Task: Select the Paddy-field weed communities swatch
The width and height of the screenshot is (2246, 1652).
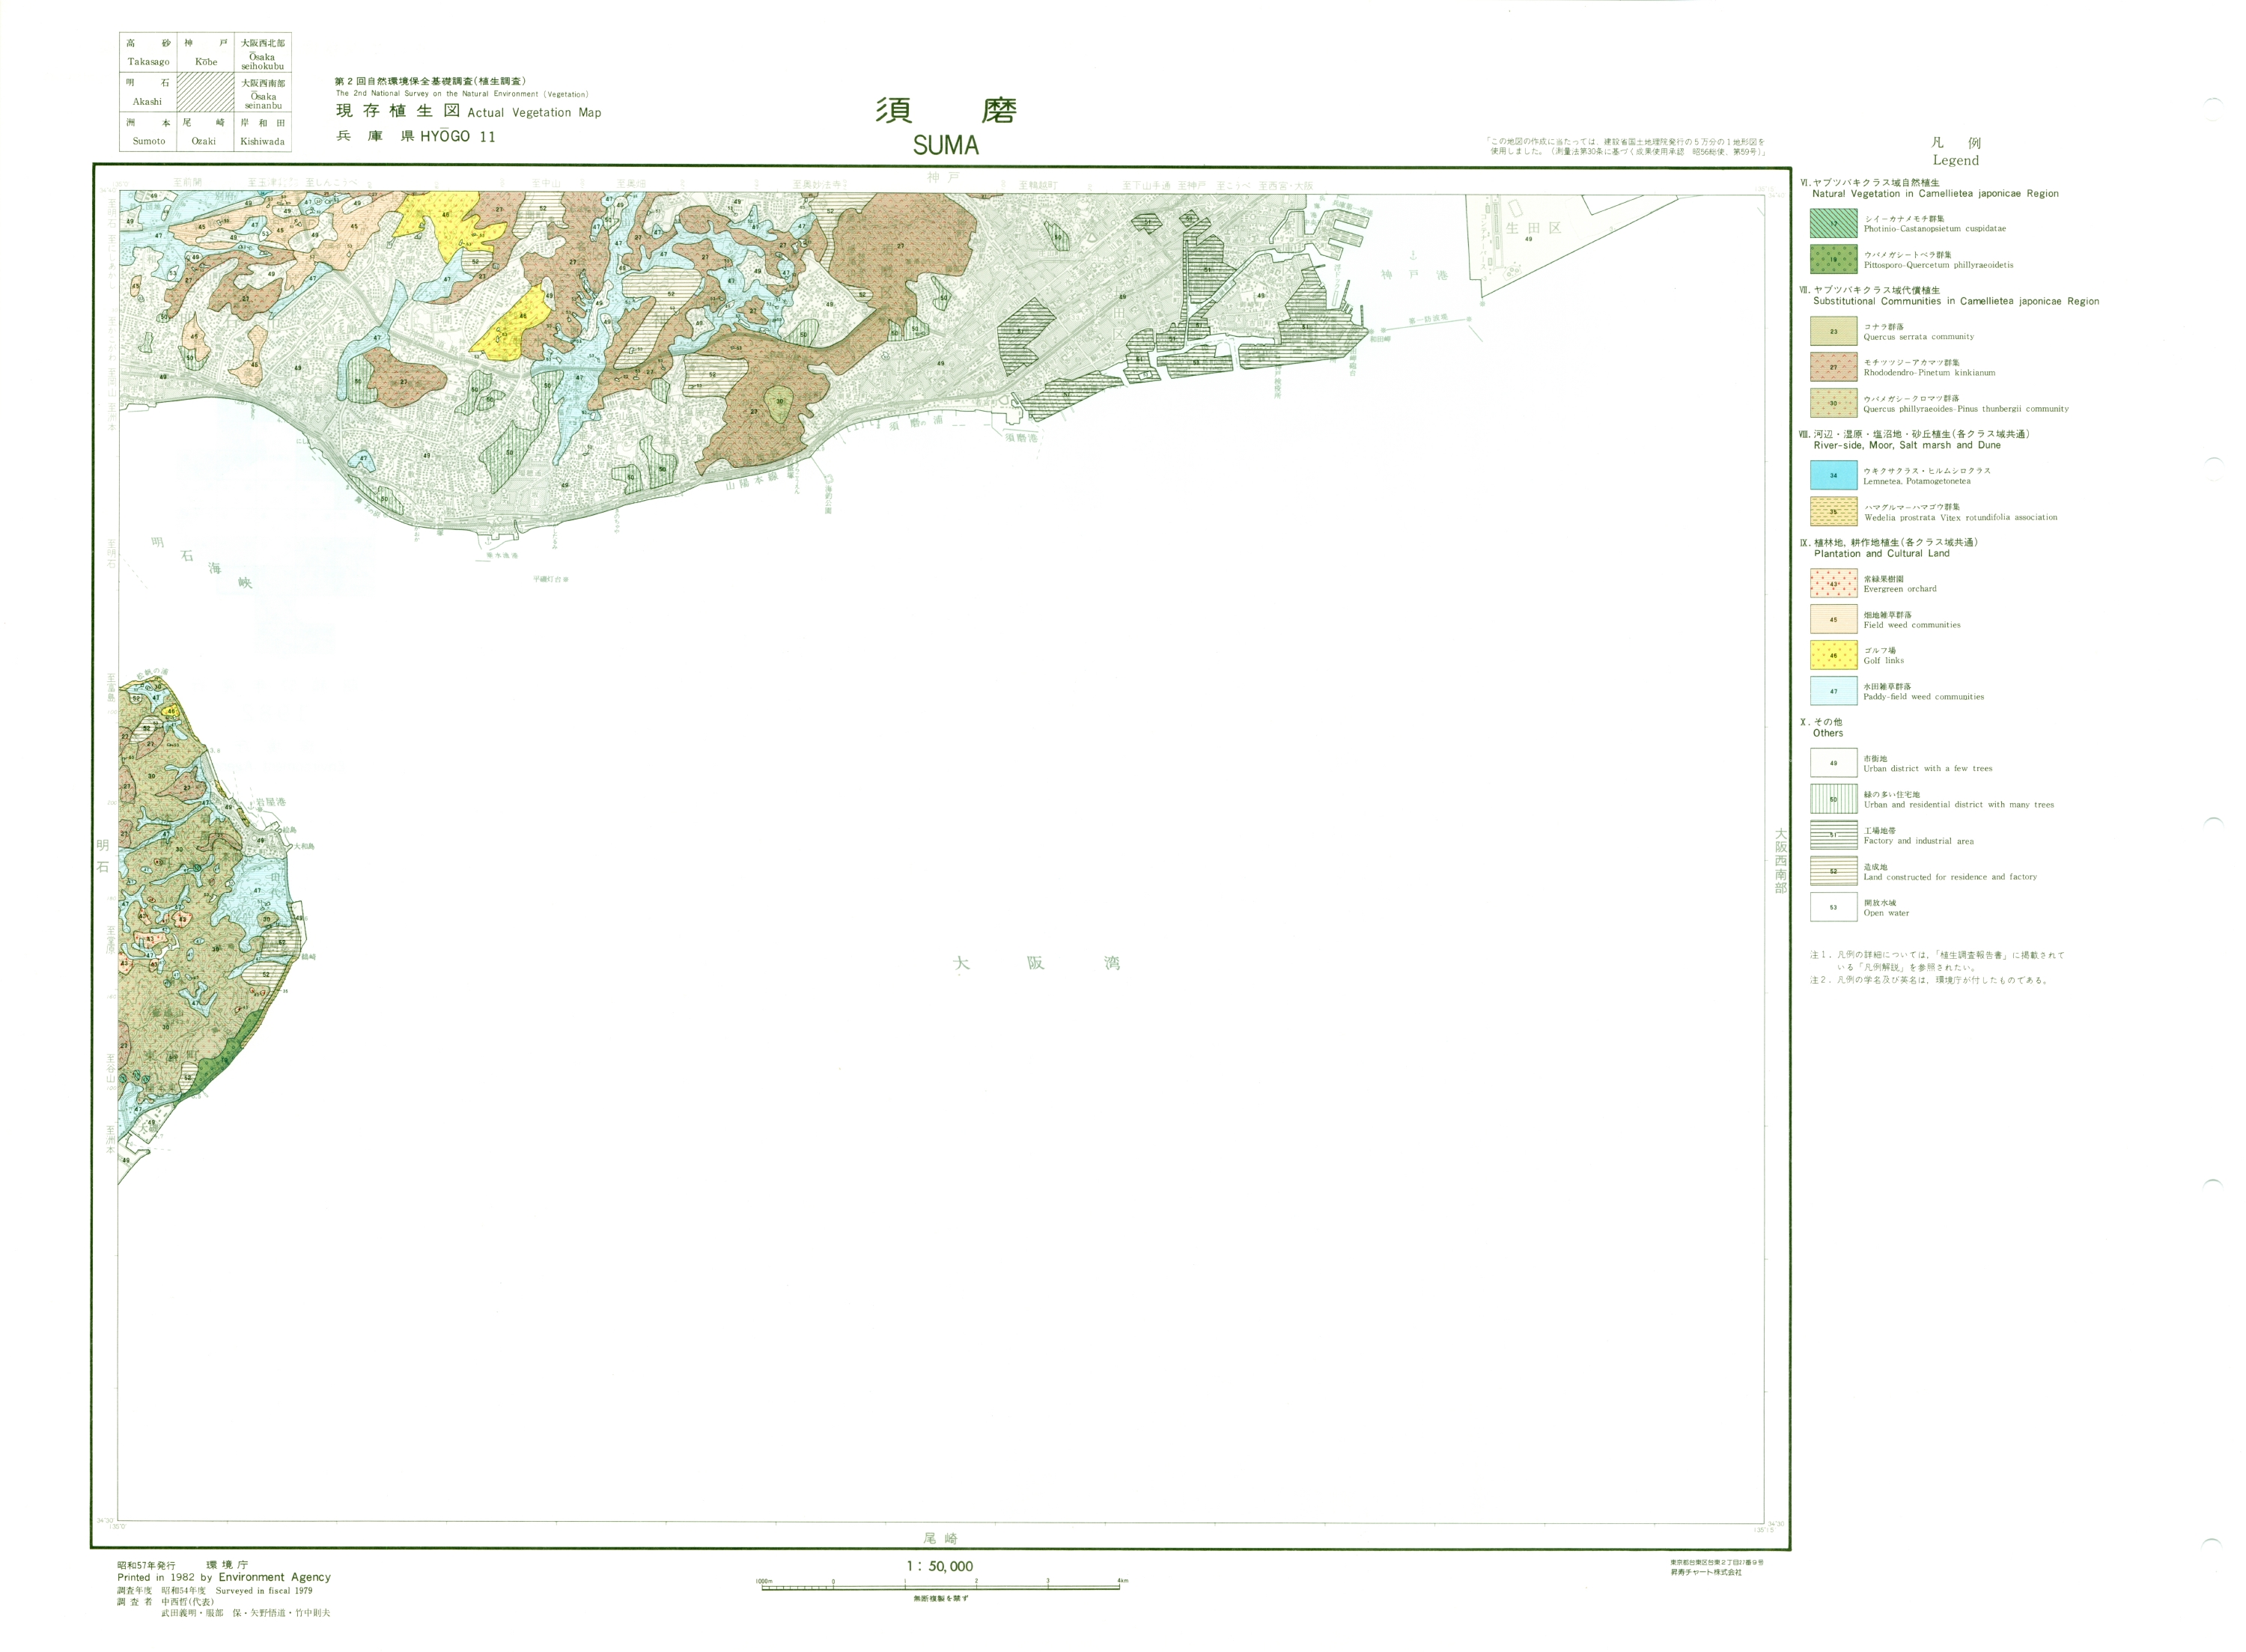Action: pos(1833,691)
